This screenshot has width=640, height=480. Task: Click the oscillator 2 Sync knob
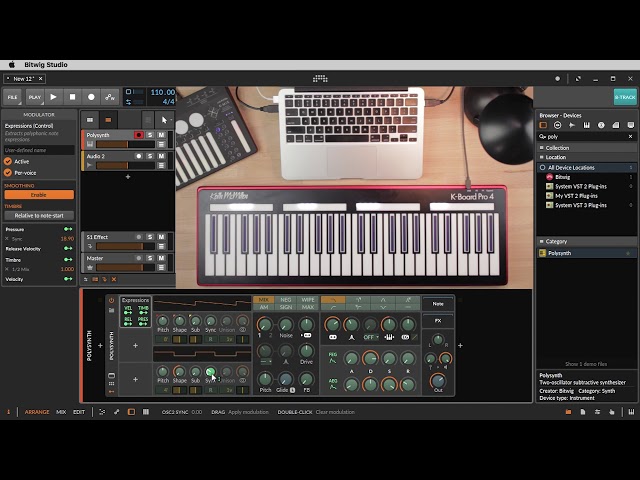tap(210, 372)
